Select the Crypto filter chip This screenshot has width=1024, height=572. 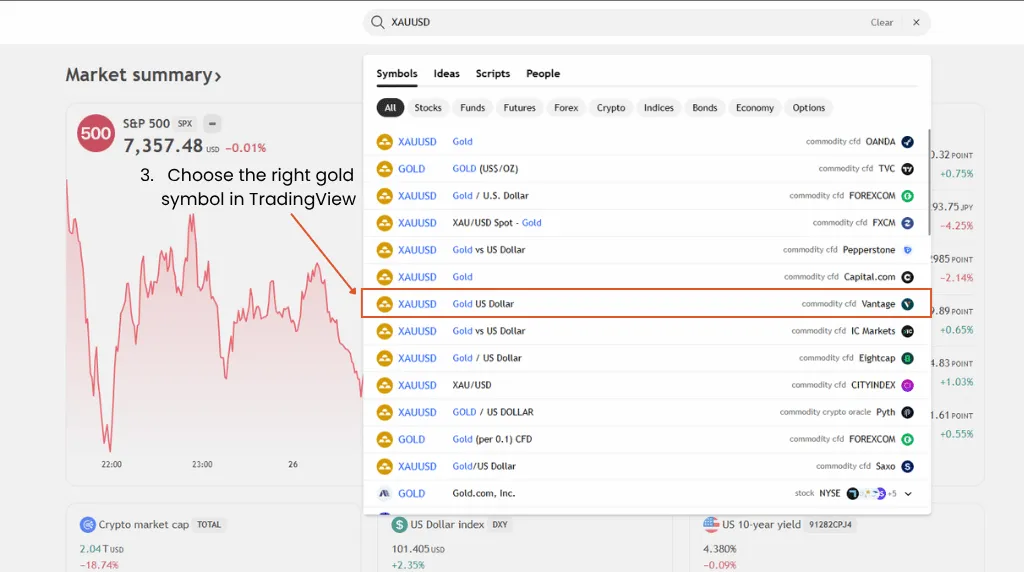click(x=611, y=108)
